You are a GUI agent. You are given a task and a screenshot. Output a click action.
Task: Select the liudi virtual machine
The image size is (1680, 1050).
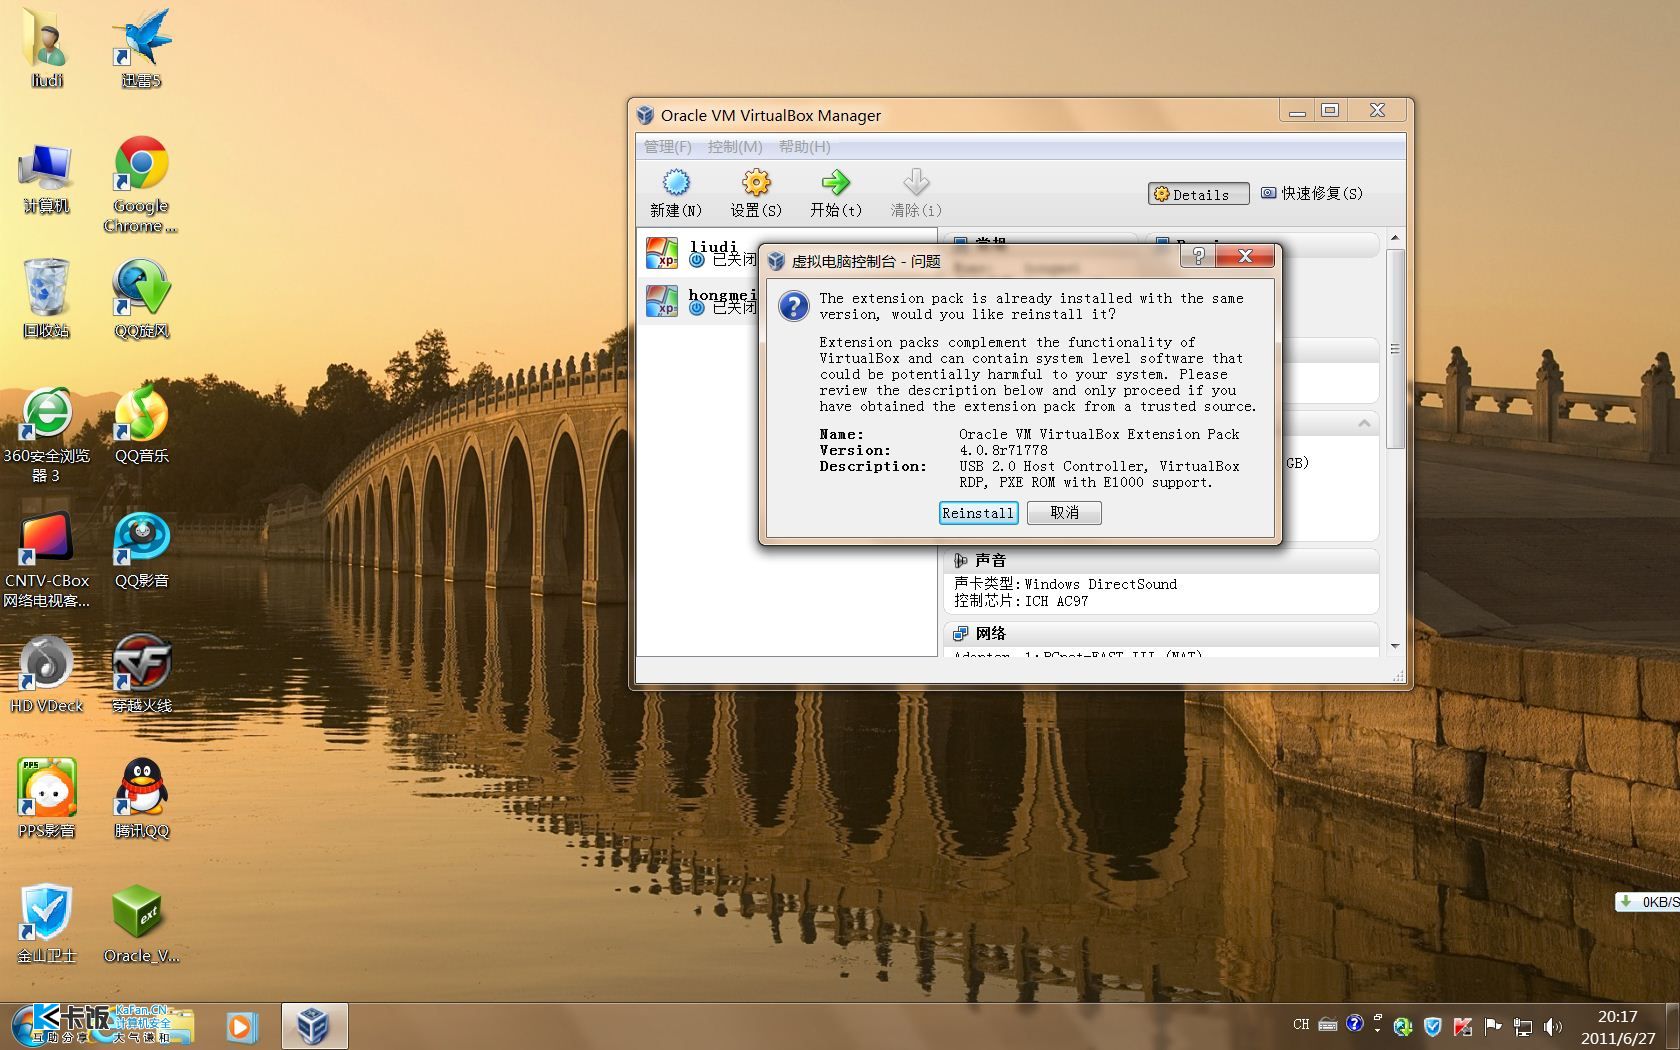click(700, 254)
